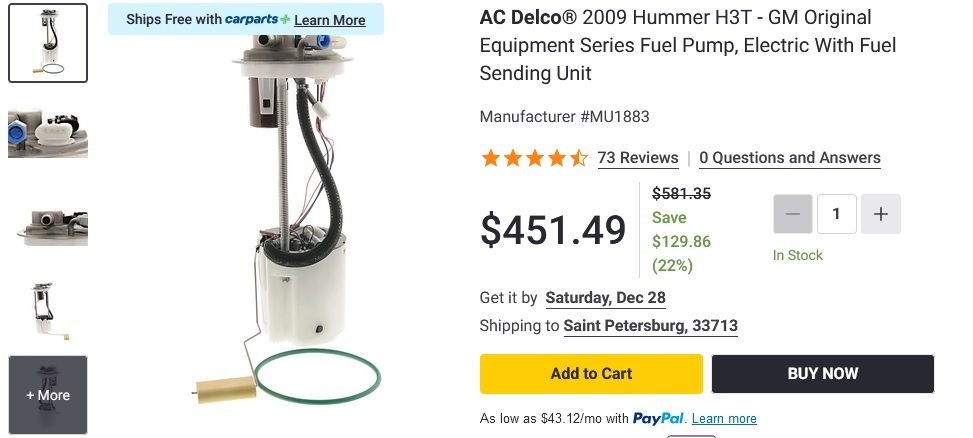Click the star rating icons
The image size is (973, 438).
tap(534, 158)
